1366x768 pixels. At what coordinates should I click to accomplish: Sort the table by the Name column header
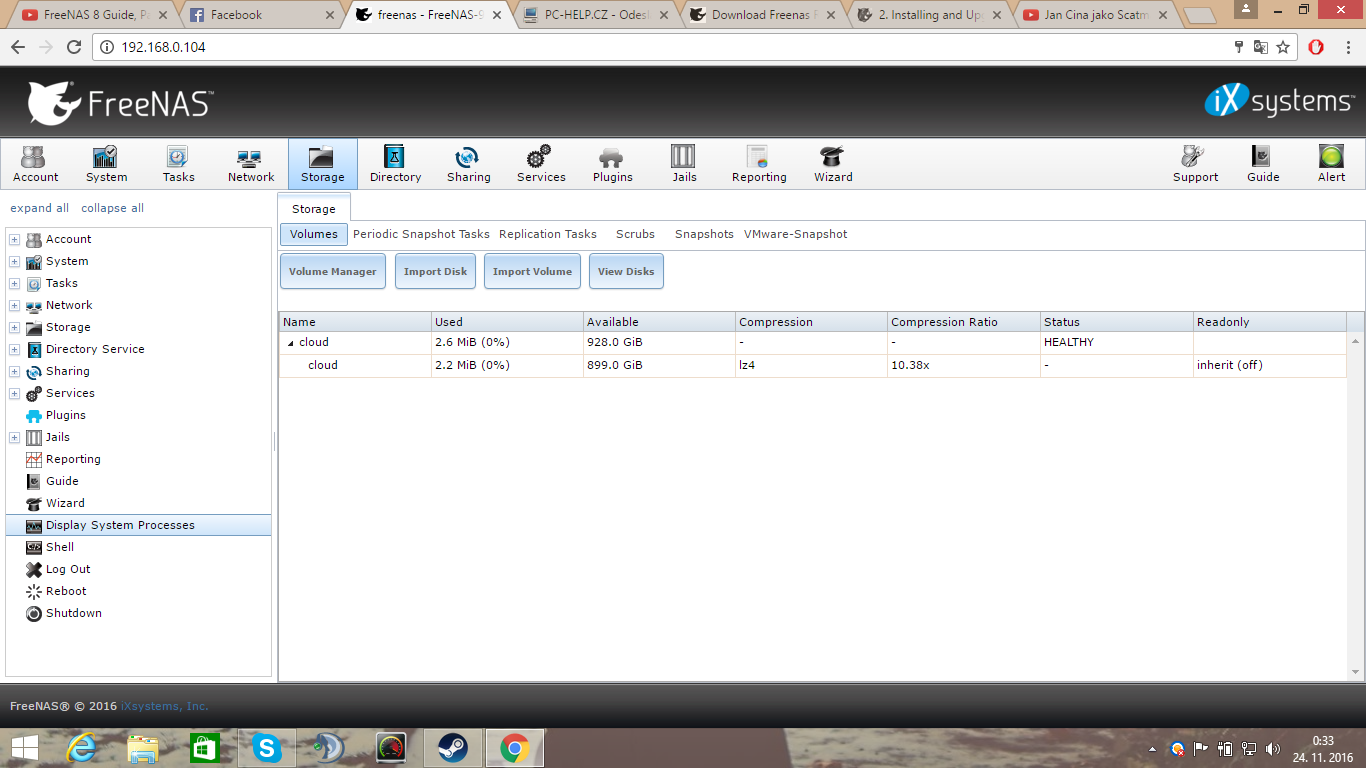coord(354,322)
